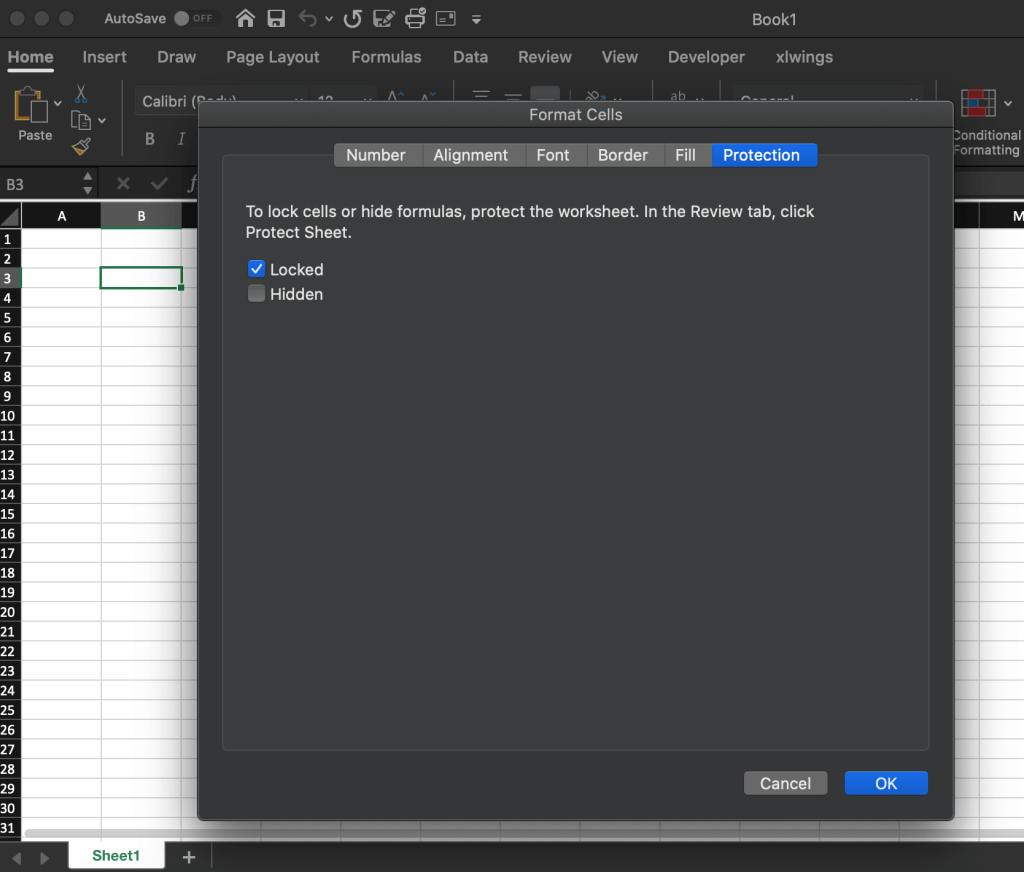
Task: Select the Format Painter brush icon
Action: pyautogui.click(x=81, y=147)
